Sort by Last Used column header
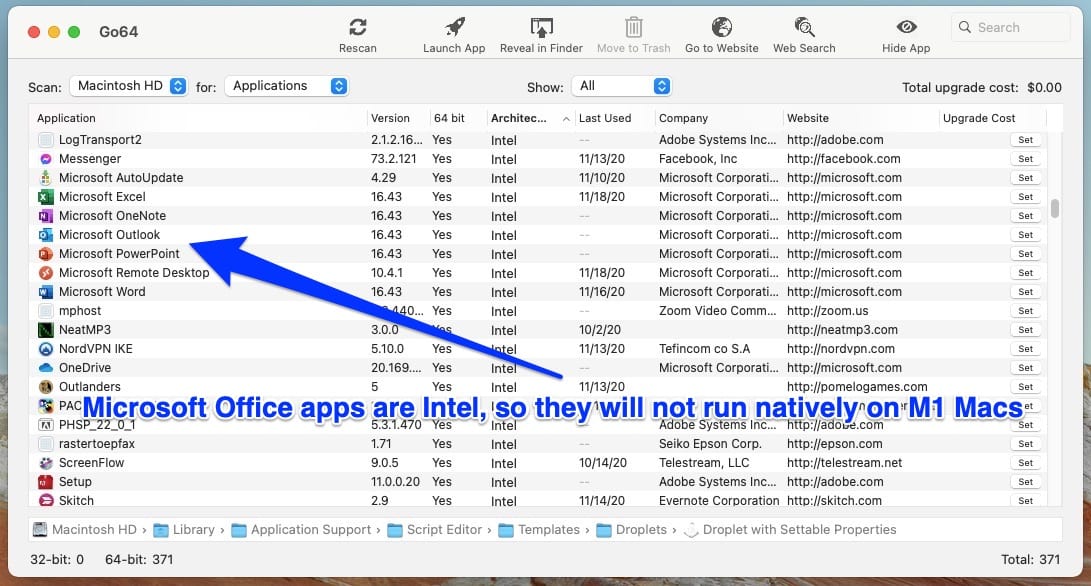 pos(605,118)
